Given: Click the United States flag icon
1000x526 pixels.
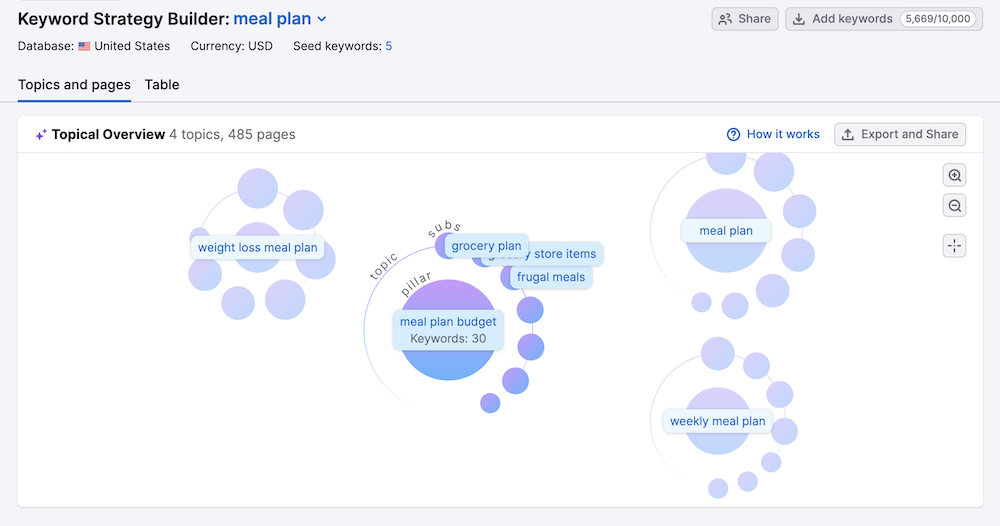Looking at the screenshot, I should click(84, 46).
